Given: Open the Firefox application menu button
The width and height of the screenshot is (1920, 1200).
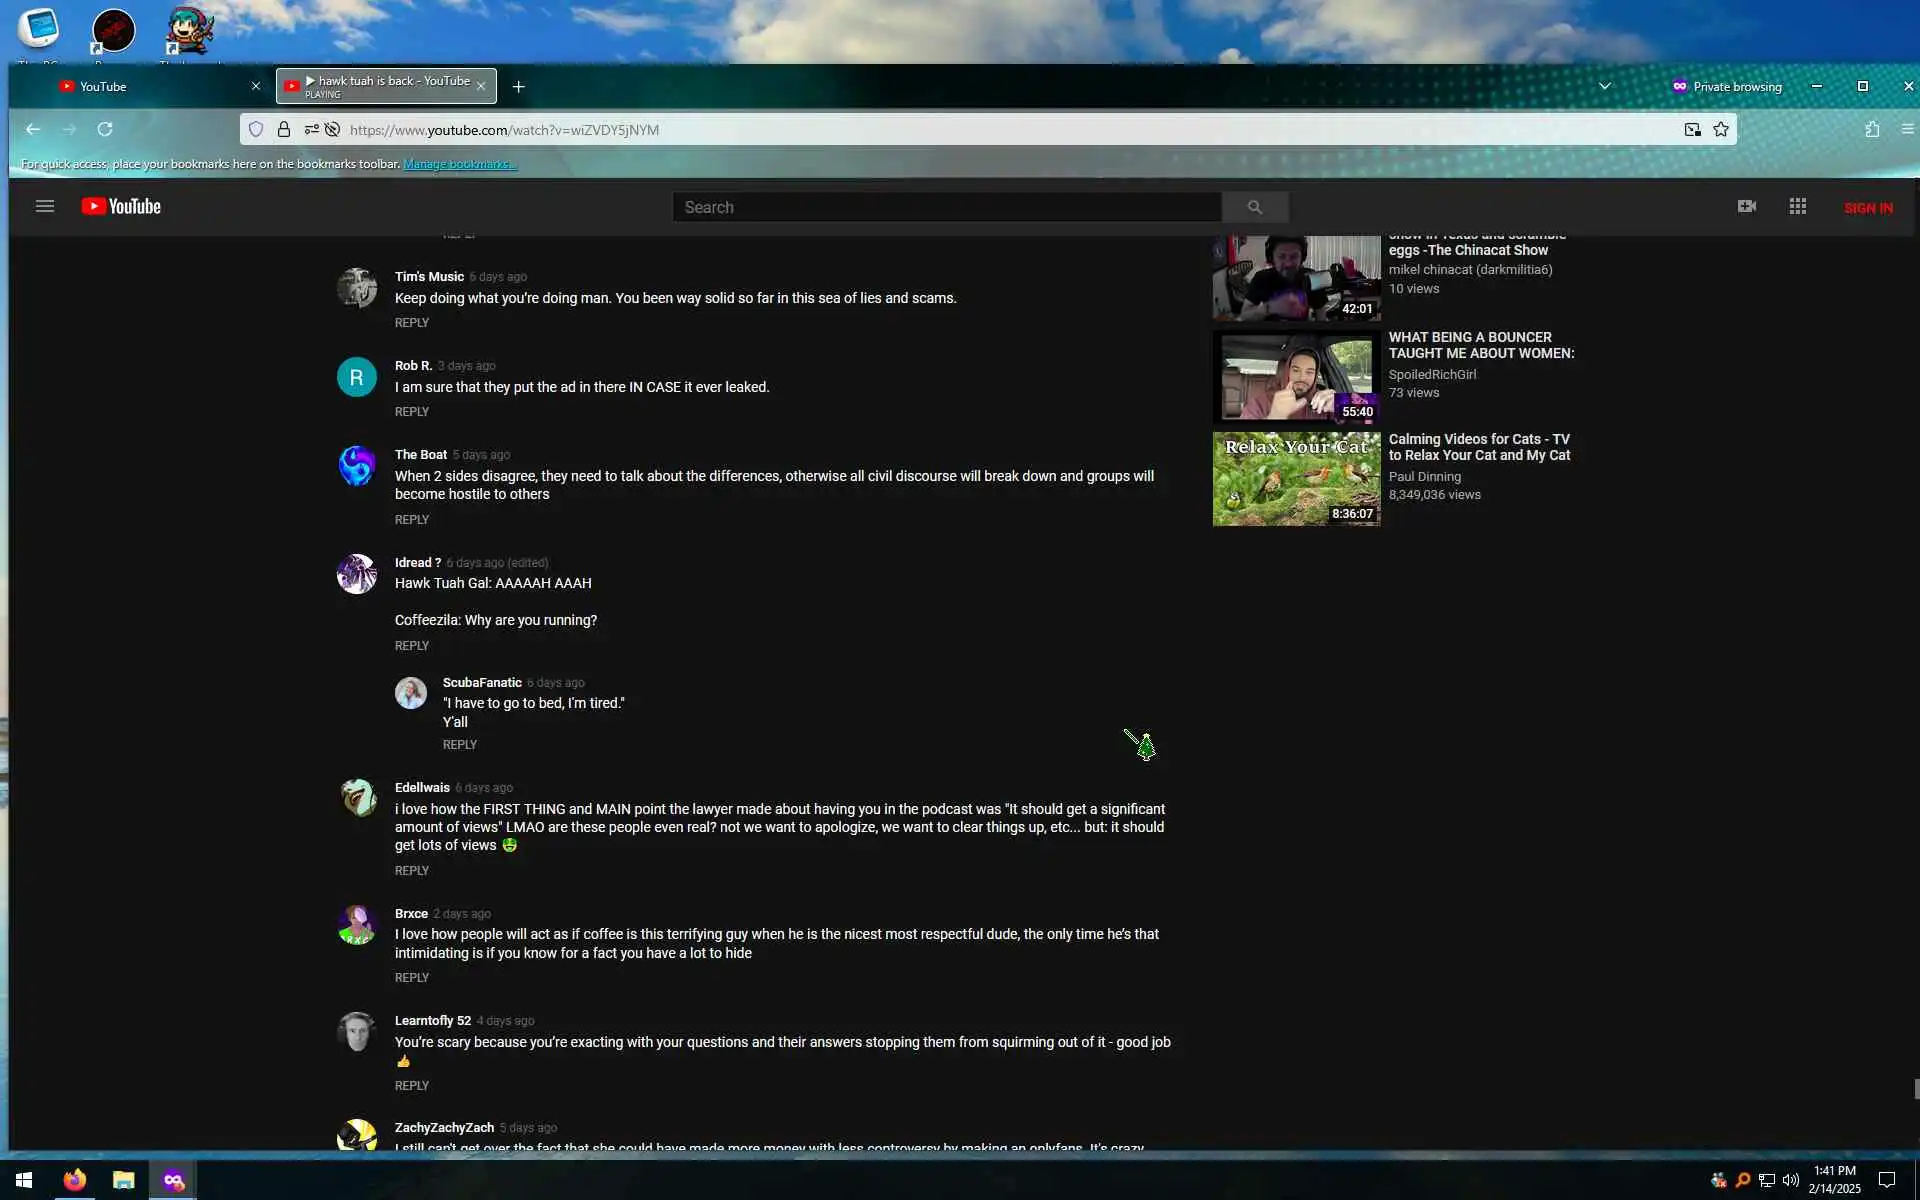Looking at the screenshot, I should coord(1907,130).
